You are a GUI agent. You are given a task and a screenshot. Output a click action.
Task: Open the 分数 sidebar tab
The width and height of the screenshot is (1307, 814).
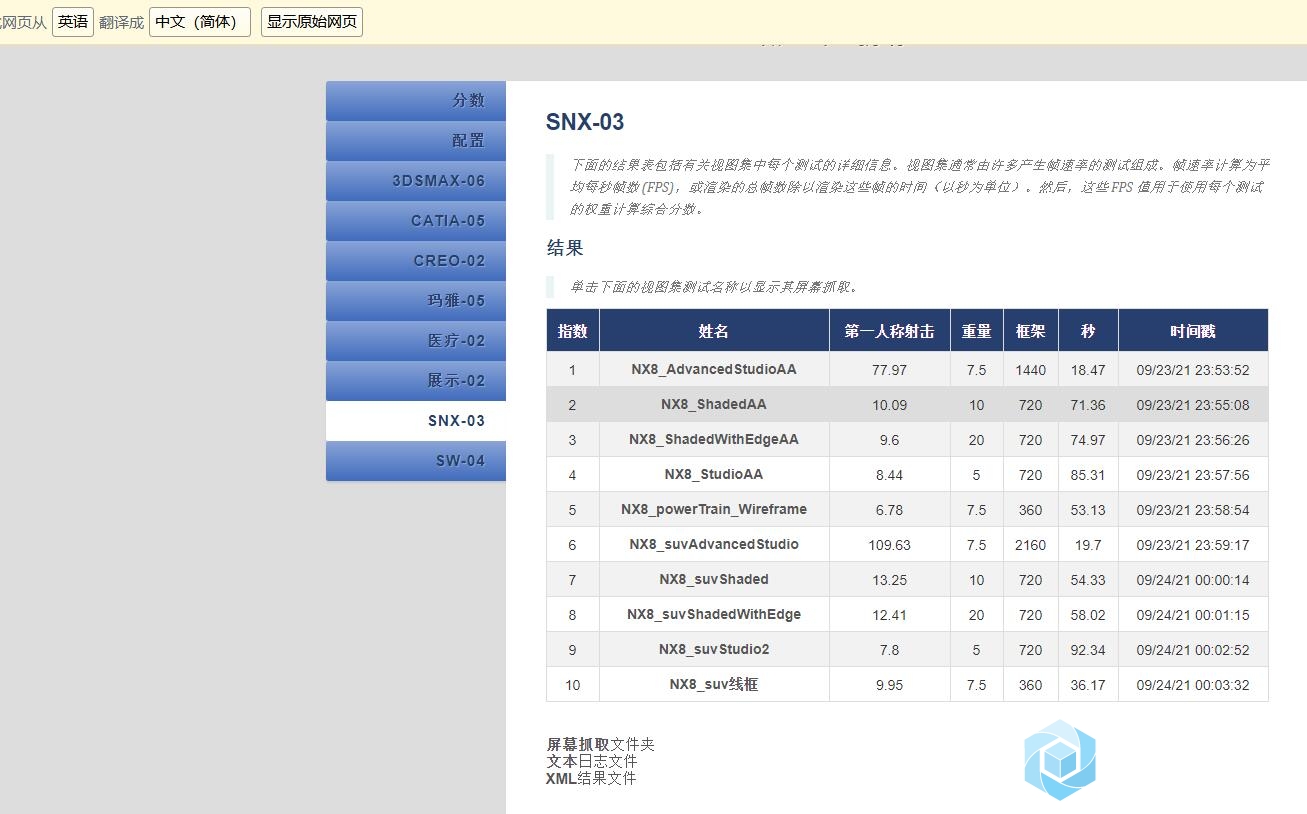(416, 101)
